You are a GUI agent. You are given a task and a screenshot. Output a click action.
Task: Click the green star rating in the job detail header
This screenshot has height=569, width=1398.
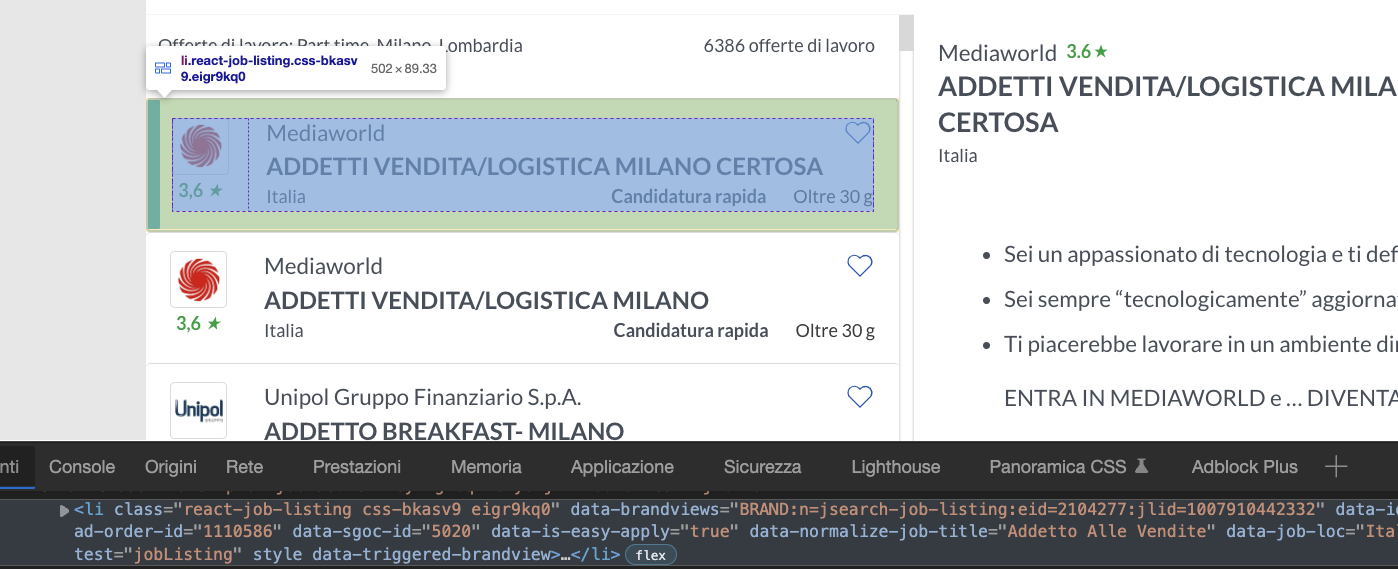coord(1087,51)
